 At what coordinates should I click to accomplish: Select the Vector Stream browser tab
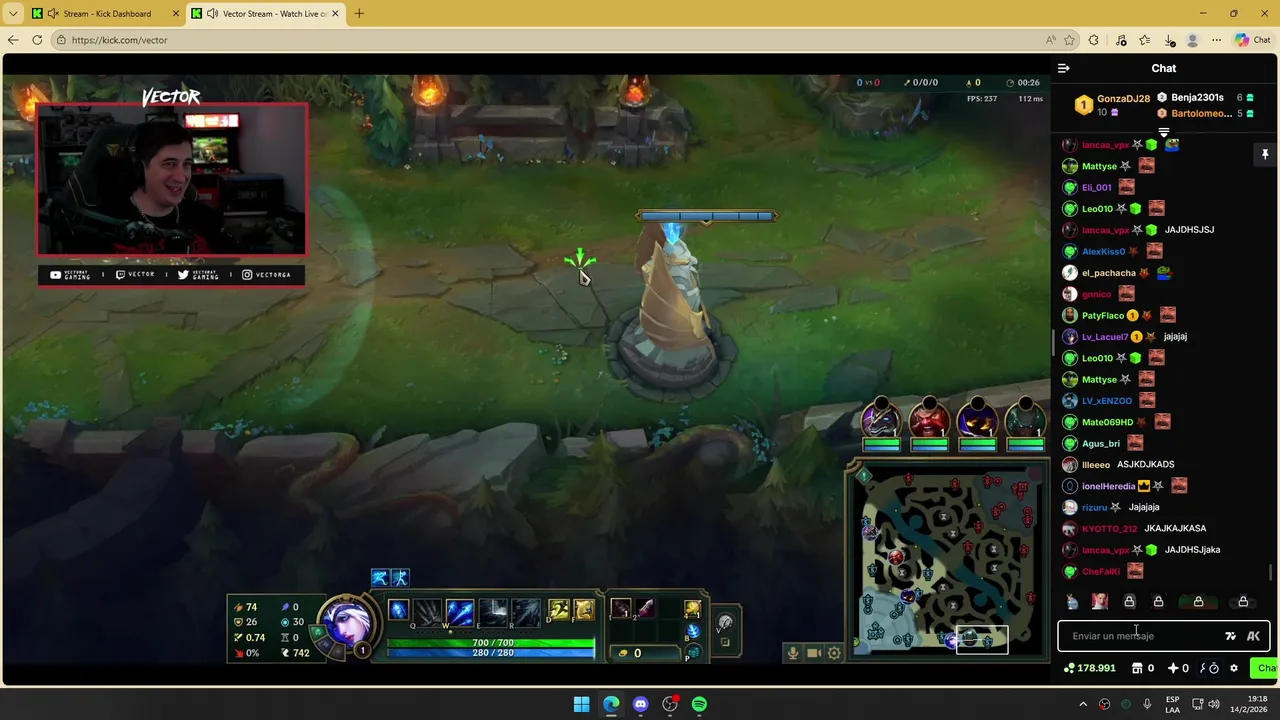265,14
